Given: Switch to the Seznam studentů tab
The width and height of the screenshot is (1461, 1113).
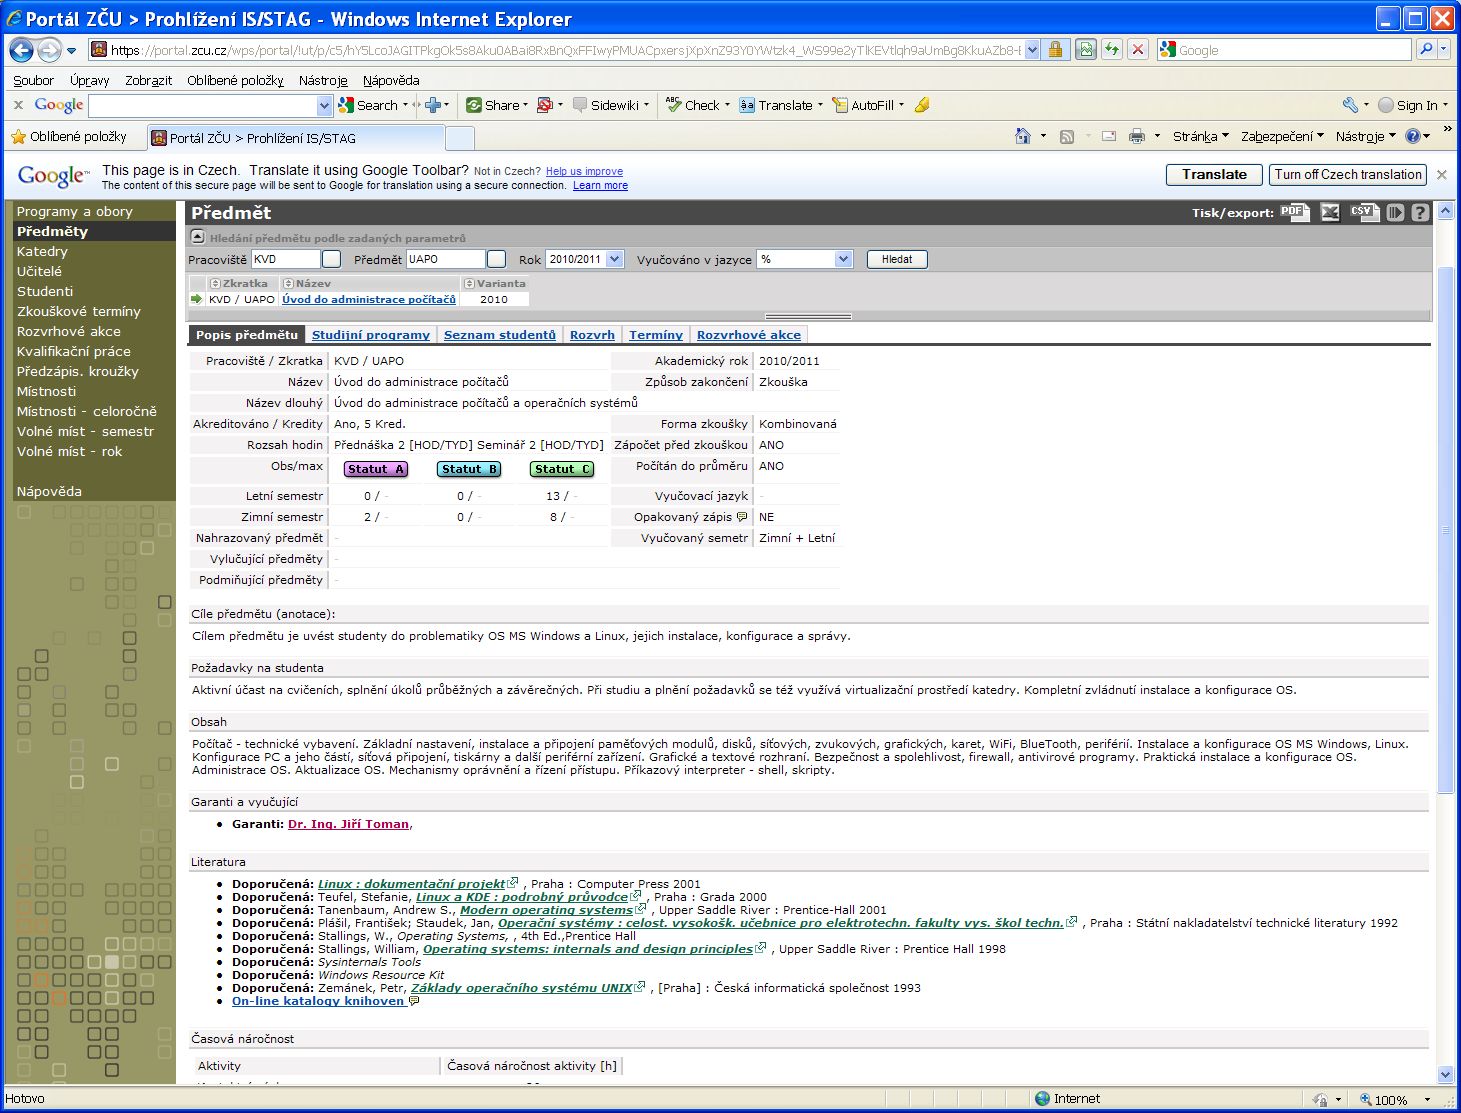Looking at the screenshot, I should (500, 335).
